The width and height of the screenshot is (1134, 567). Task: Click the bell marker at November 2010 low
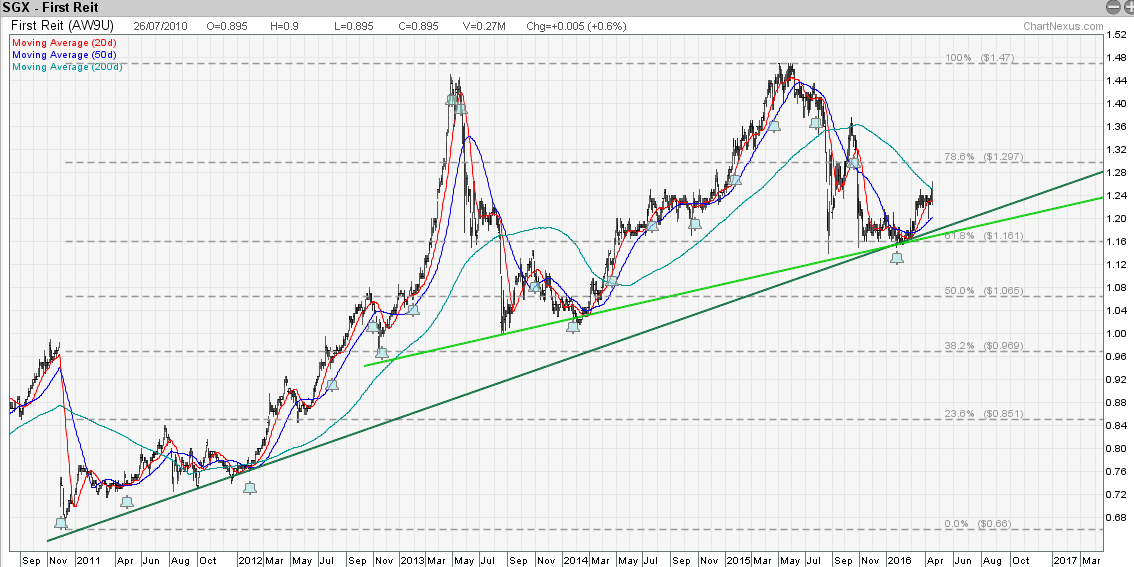(61, 523)
